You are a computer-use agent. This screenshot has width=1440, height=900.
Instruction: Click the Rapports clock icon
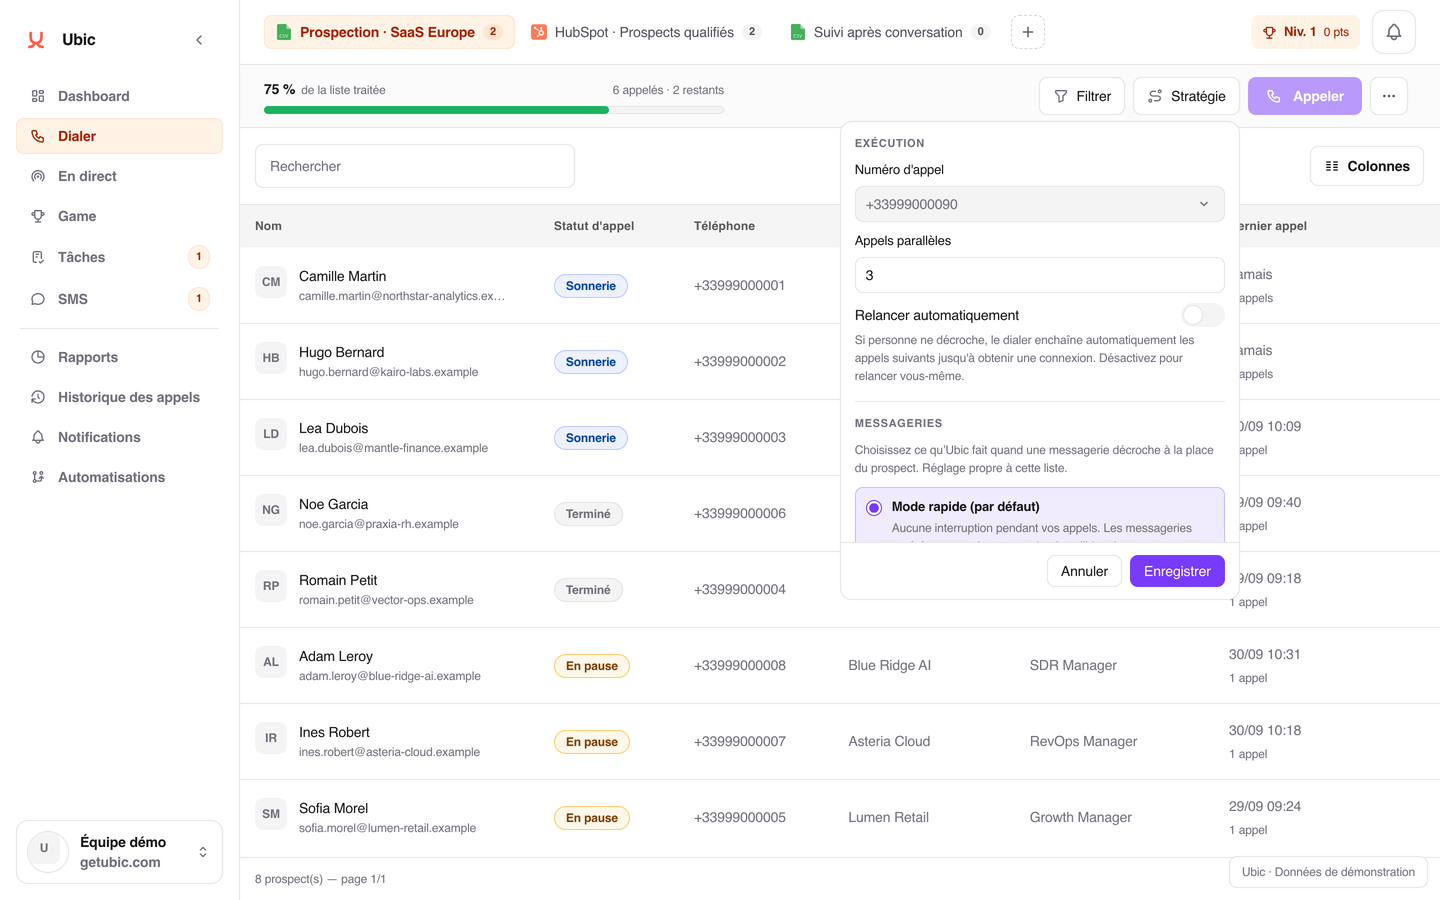pos(38,357)
